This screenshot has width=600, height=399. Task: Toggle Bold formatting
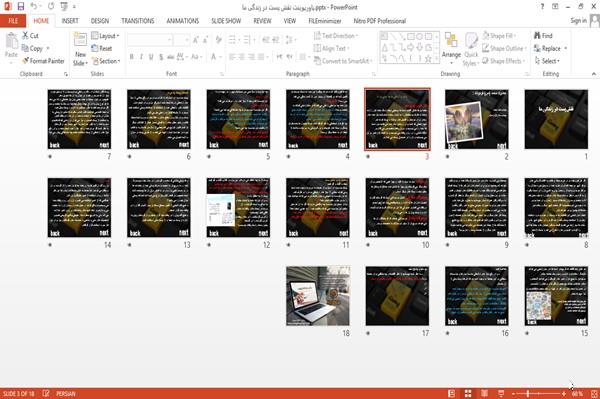pyautogui.click(x=132, y=57)
